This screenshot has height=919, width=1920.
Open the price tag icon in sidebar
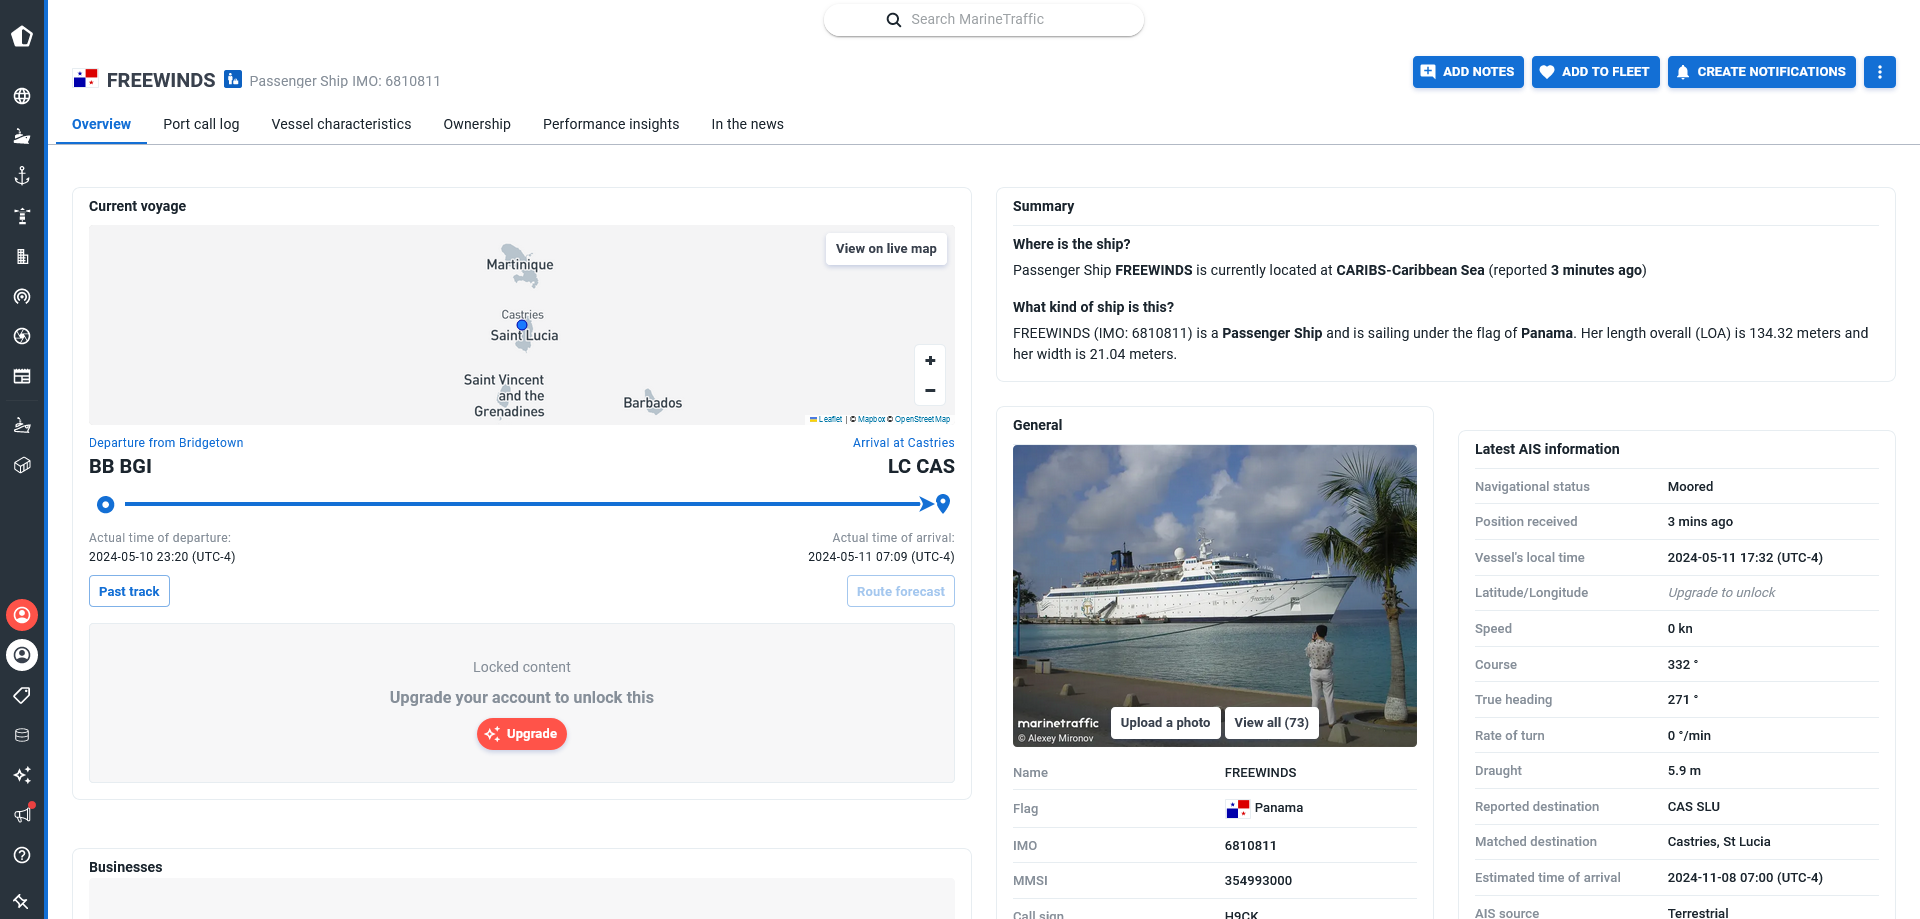22,695
